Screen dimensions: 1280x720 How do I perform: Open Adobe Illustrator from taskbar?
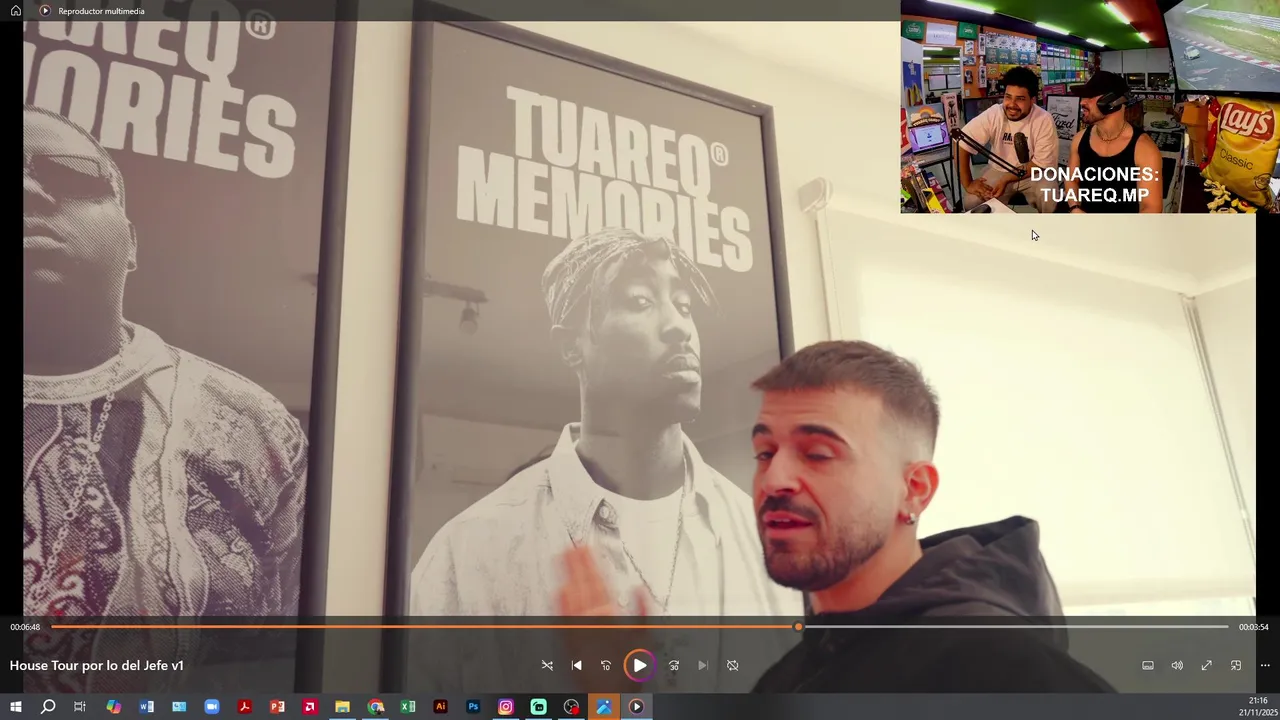click(440, 707)
